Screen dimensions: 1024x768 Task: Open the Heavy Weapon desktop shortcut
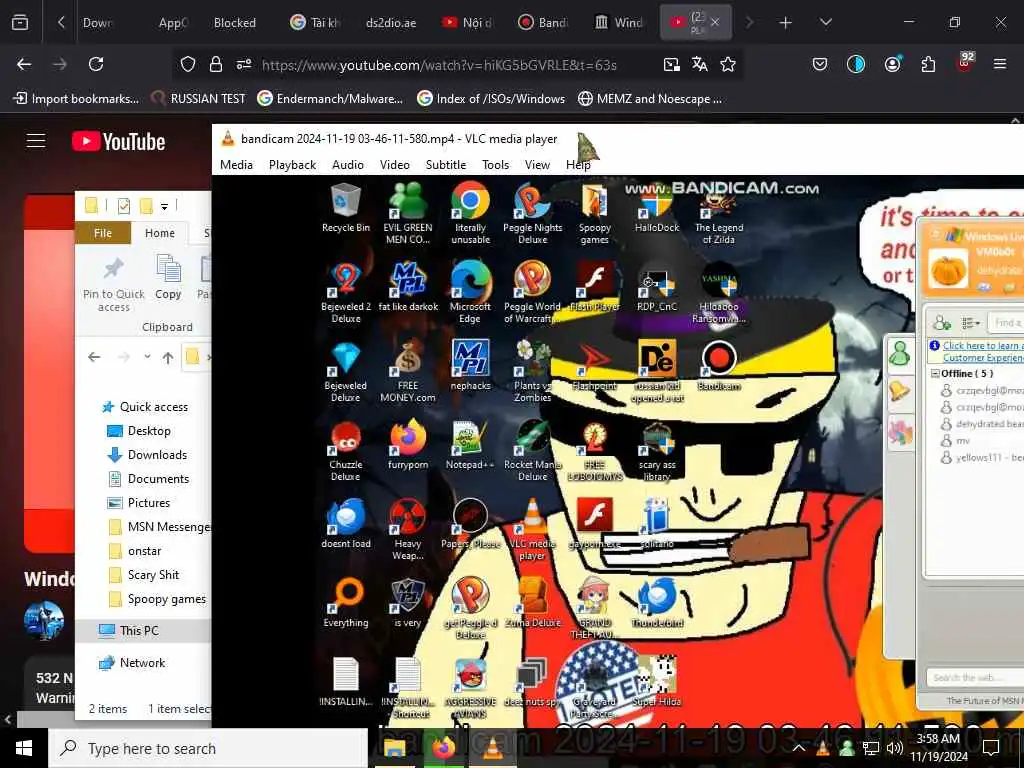tap(408, 529)
